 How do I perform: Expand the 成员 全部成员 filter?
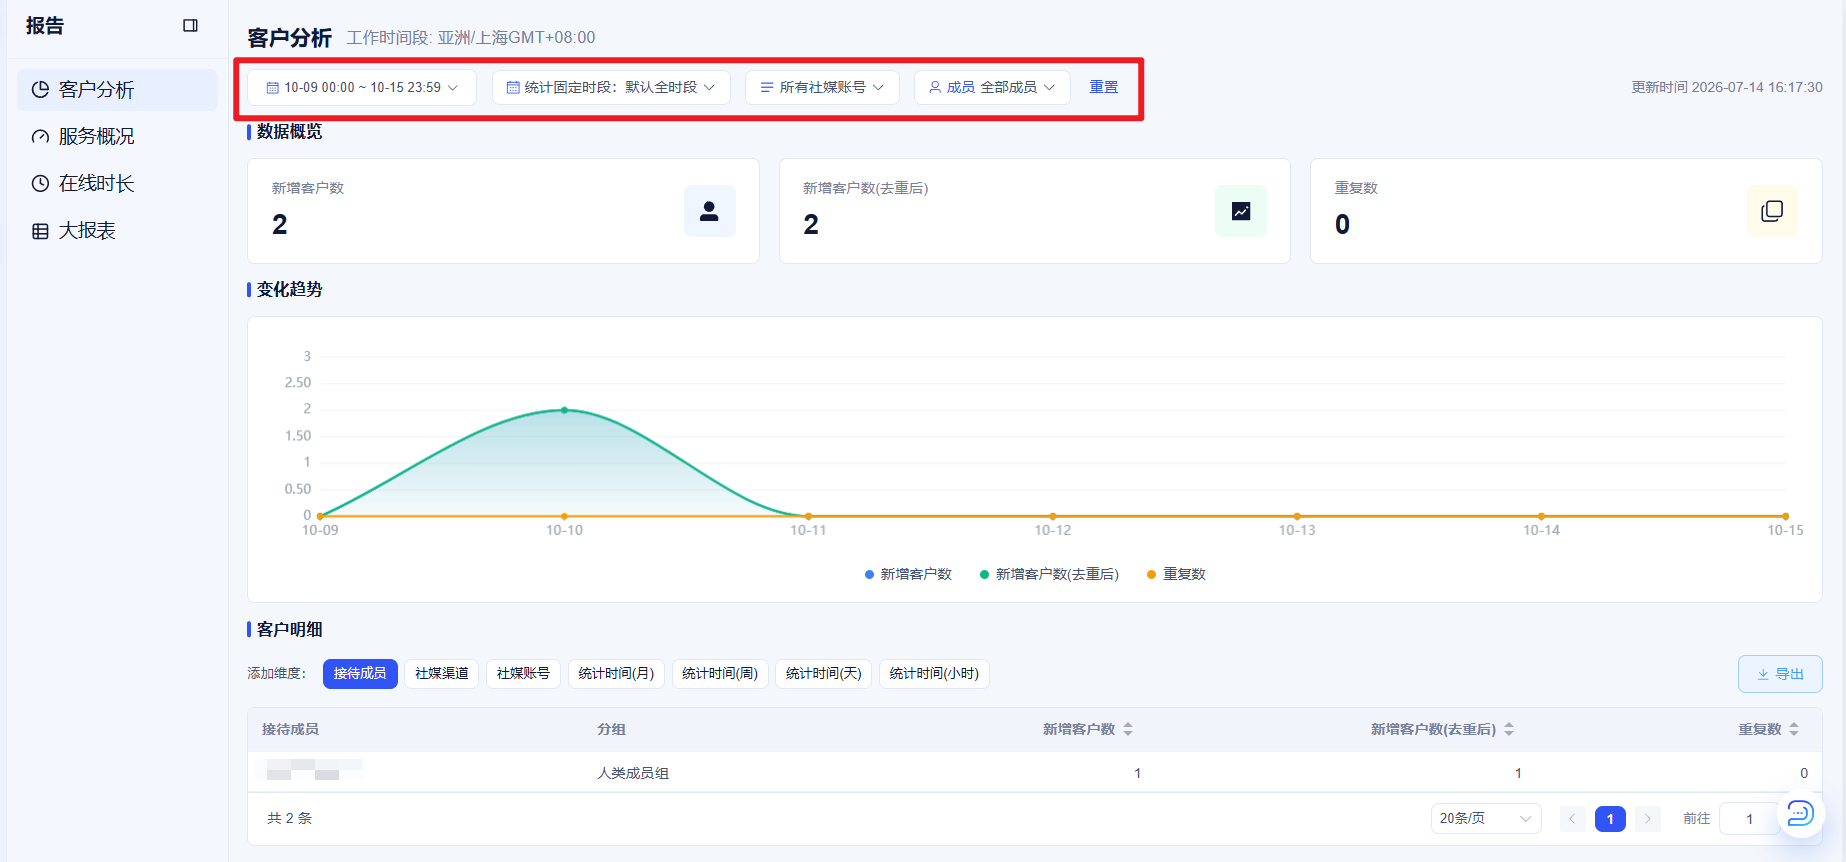click(x=992, y=88)
